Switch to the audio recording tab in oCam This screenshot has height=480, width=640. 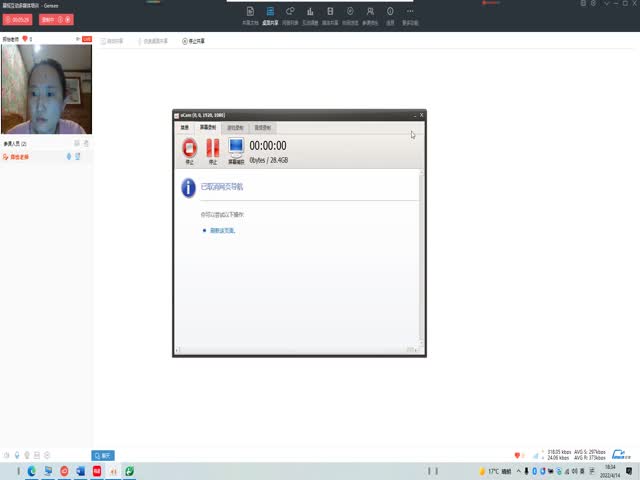point(262,128)
